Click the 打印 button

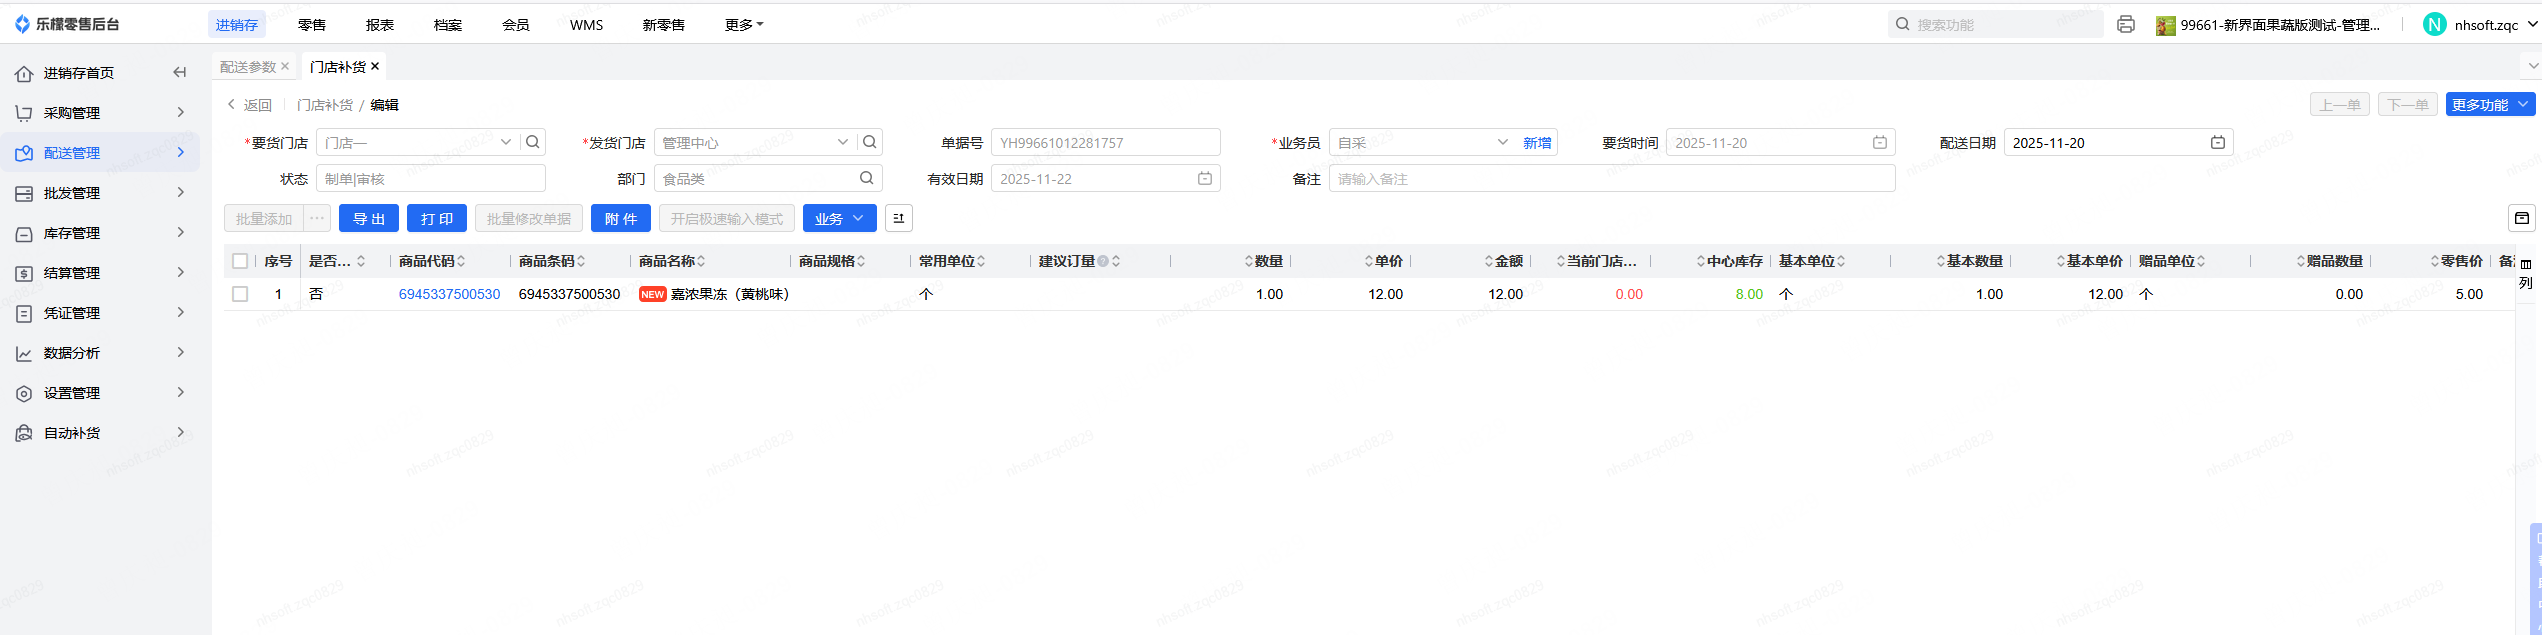click(437, 218)
